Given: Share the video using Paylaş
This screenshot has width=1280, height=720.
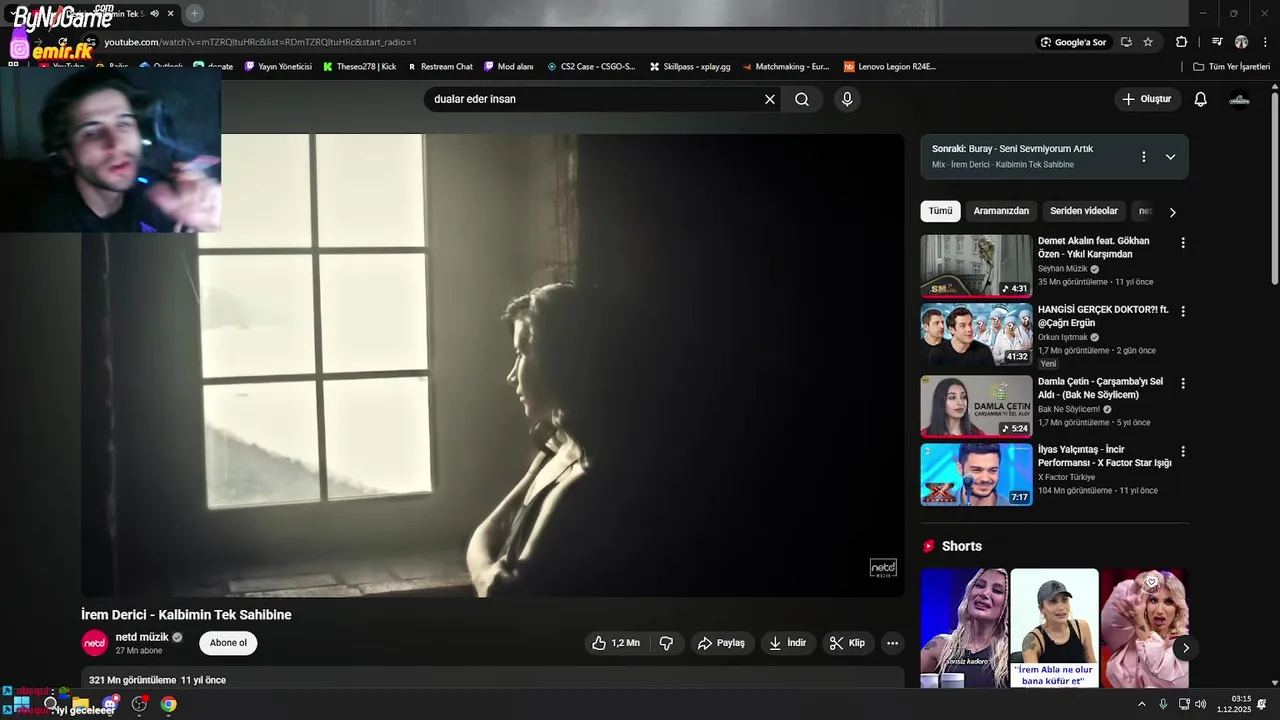Looking at the screenshot, I should [721, 643].
